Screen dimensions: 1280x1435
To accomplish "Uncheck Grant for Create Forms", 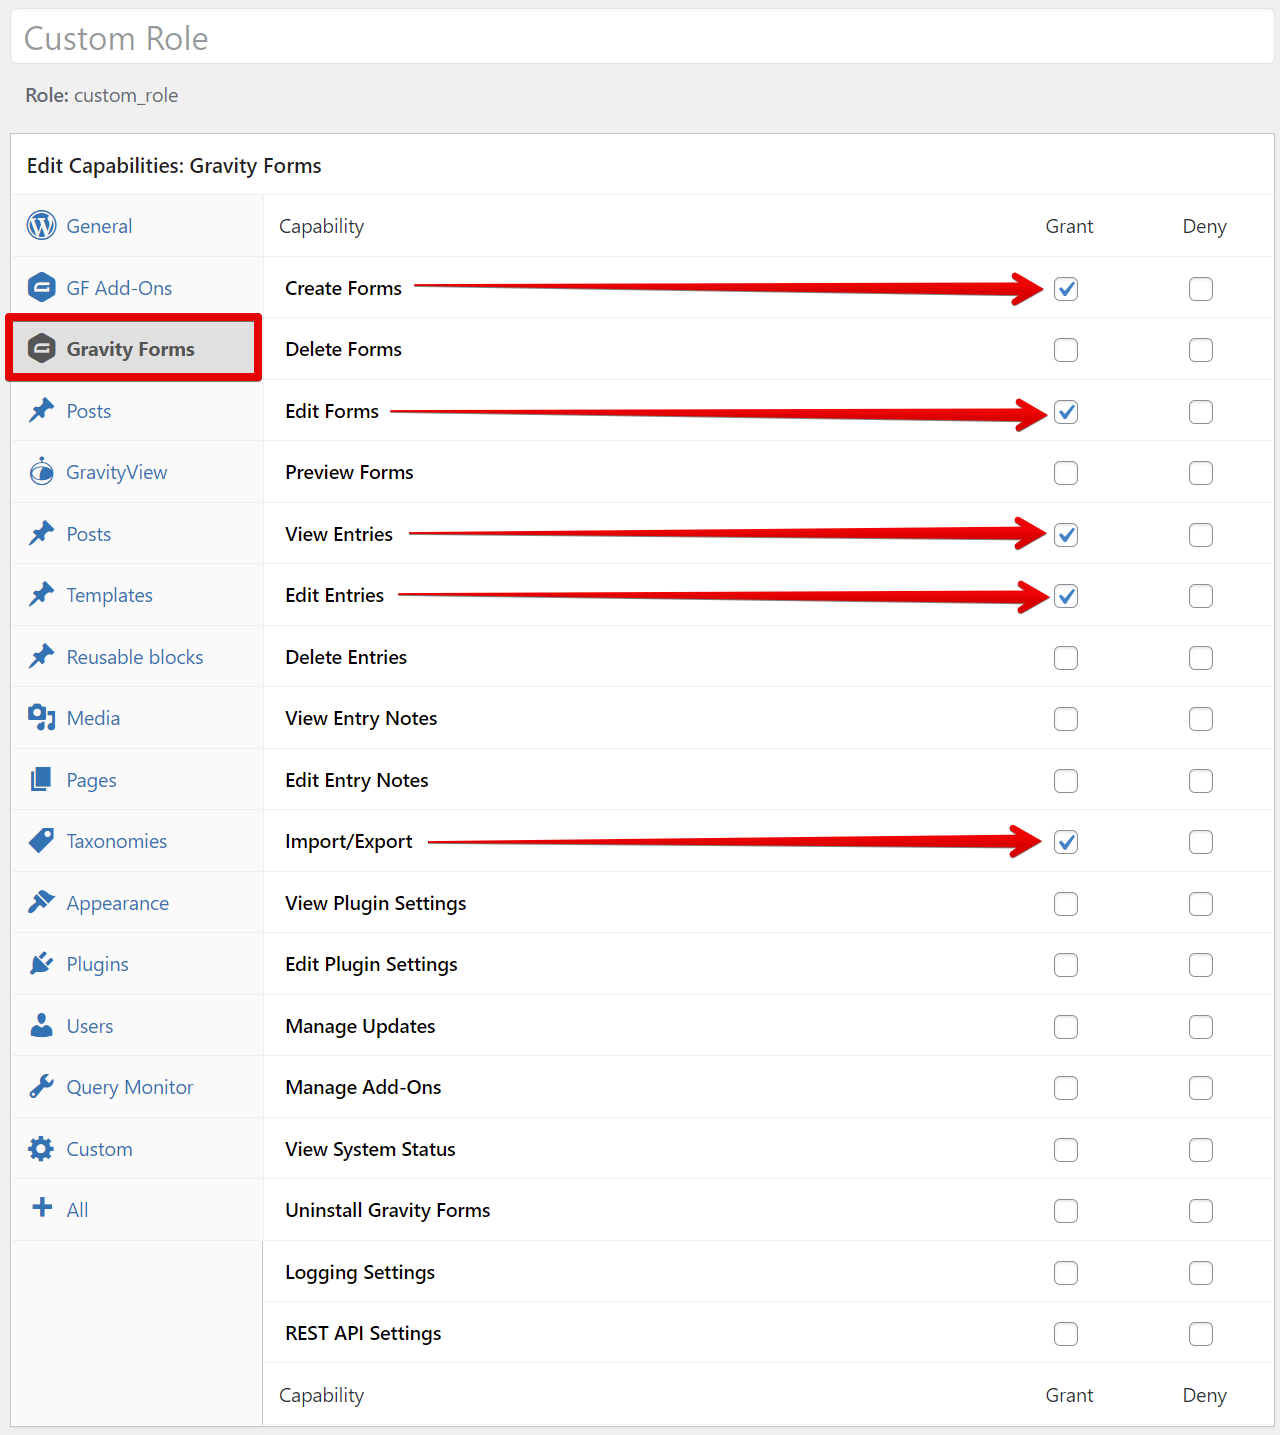I will (1066, 289).
